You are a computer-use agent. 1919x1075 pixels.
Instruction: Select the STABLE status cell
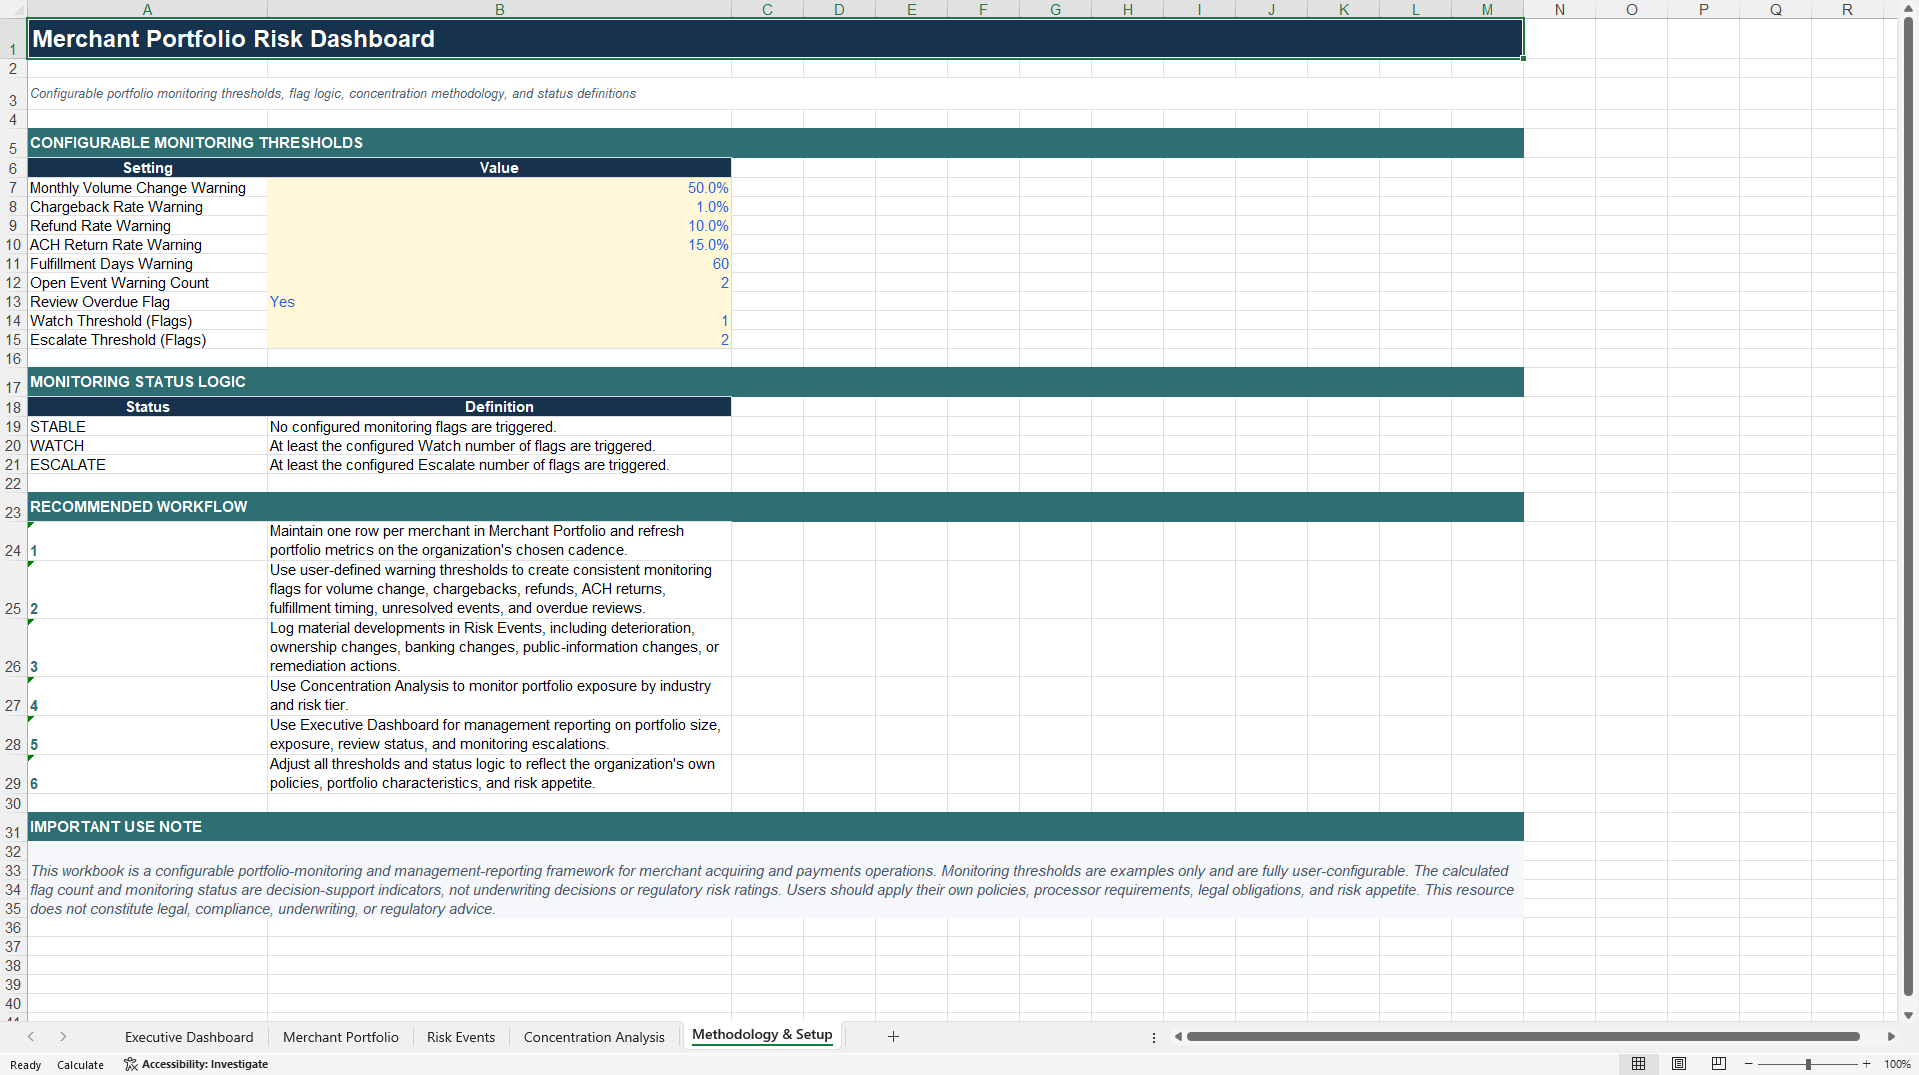pyautogui.click(x=147, y=427)
